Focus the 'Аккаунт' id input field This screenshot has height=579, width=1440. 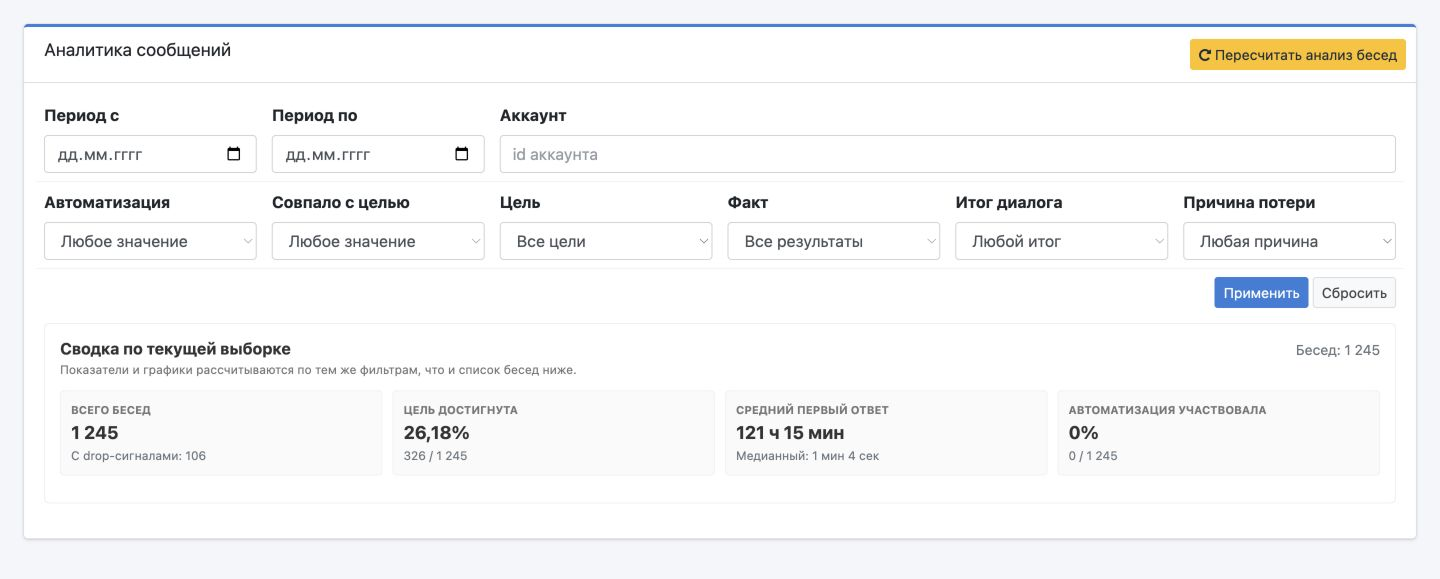[948, 154]
